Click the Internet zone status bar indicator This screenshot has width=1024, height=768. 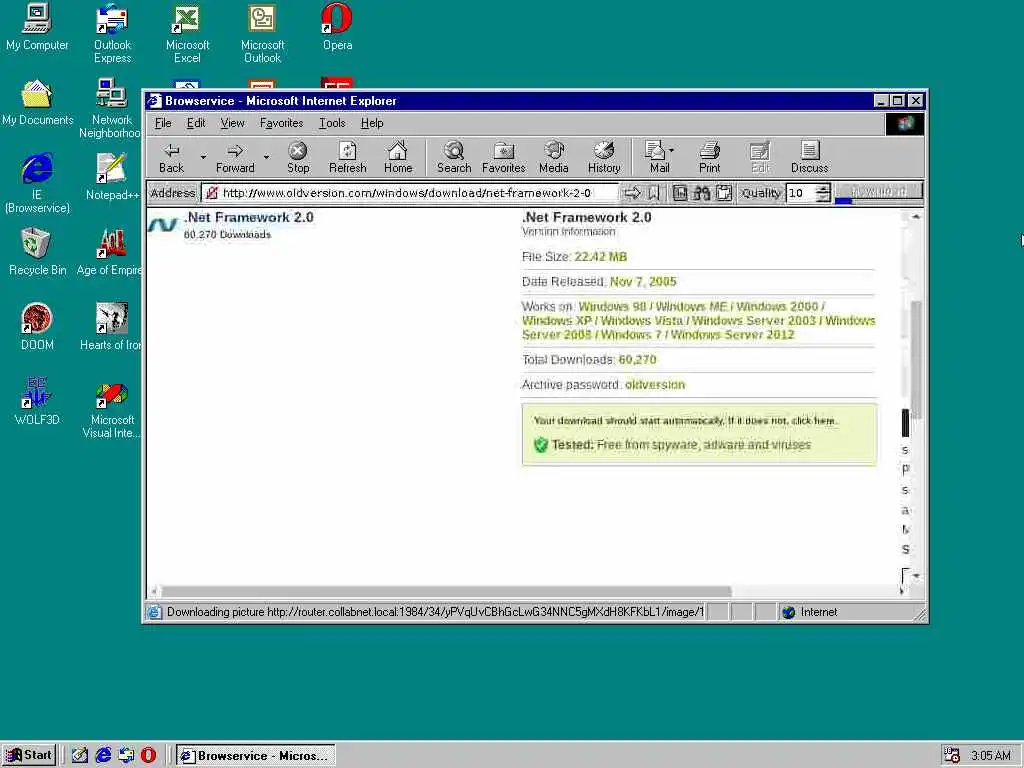tap(810, 612)
